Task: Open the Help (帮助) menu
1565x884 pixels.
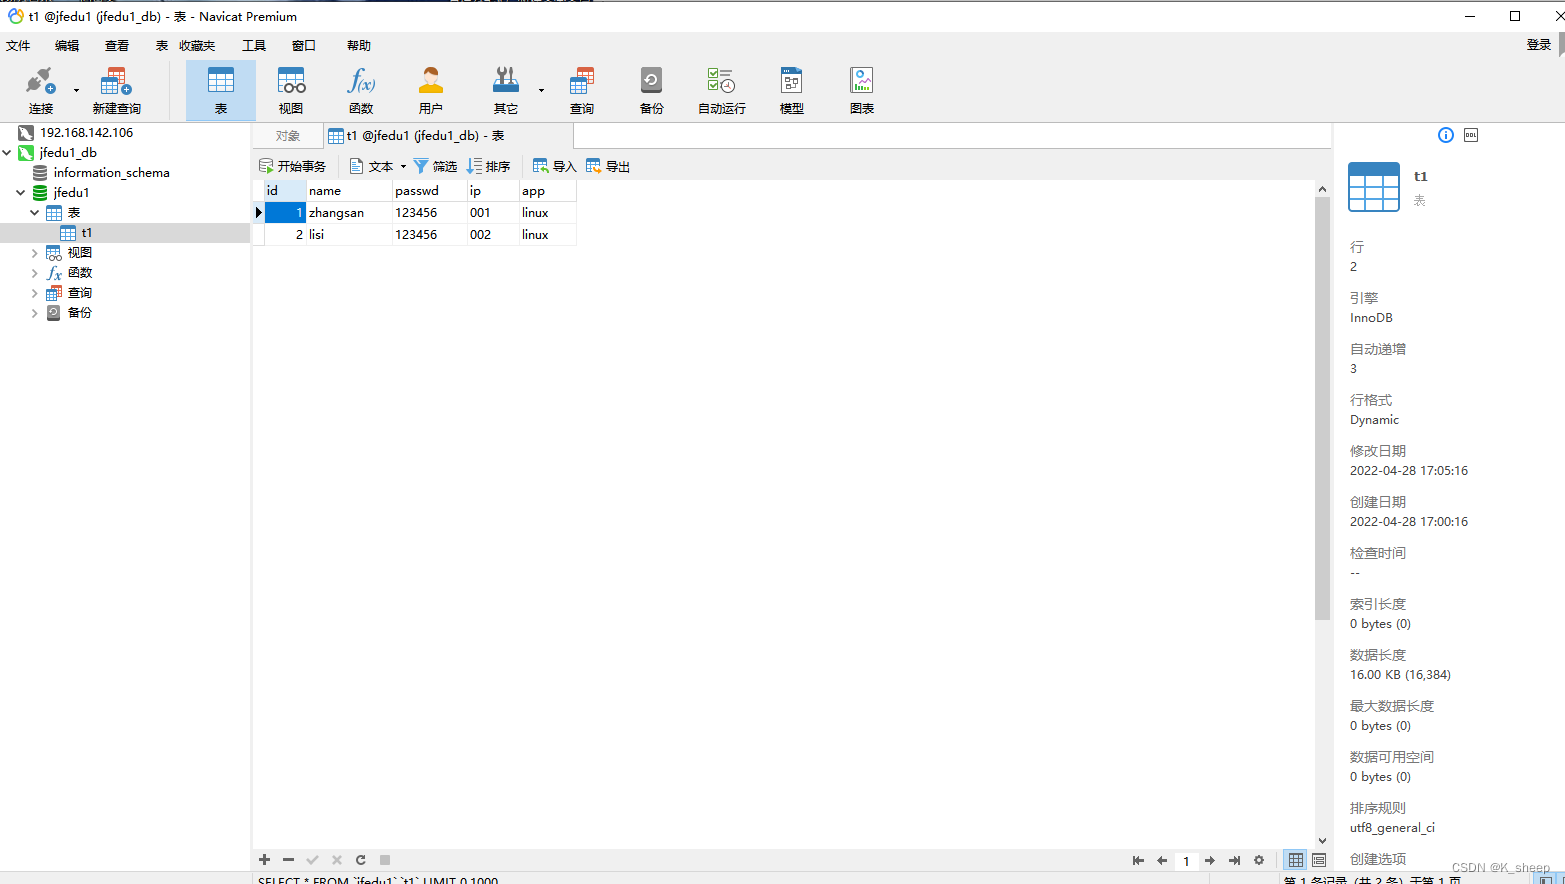Action: pyautogui.click(x=359, y=46)
